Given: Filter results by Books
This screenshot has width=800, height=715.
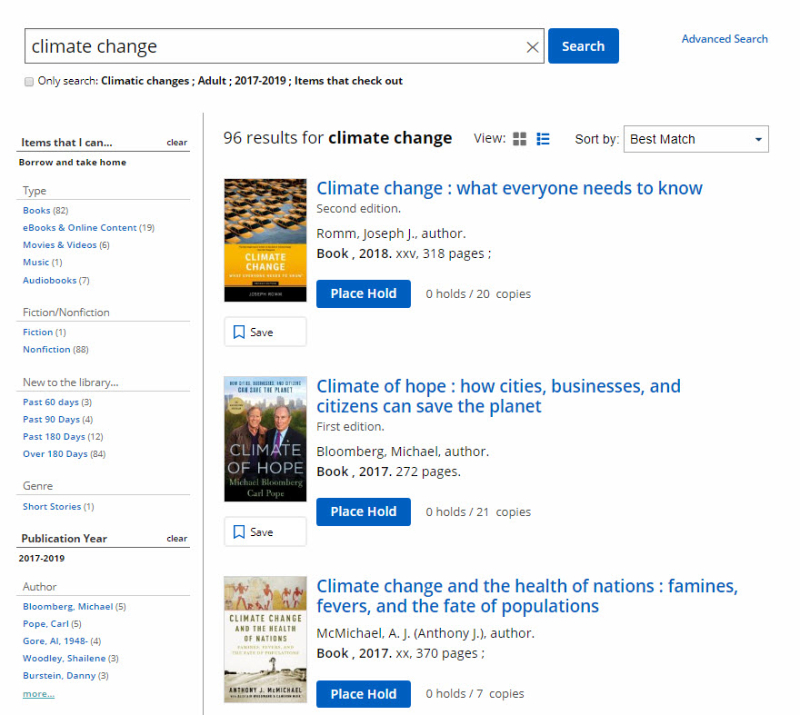Looking at the screenshot, I should point(36,209).
